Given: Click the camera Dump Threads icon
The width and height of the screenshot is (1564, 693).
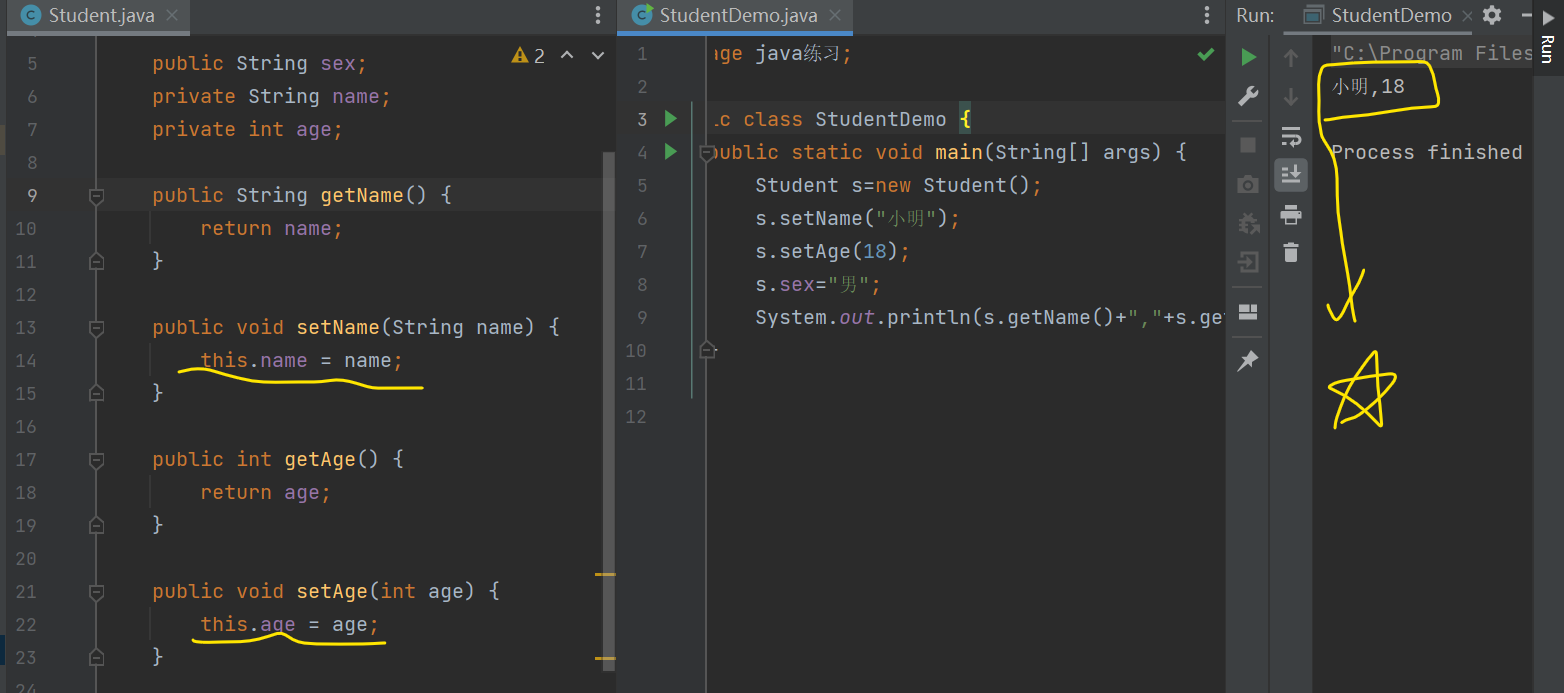Looking at the screenshot, I should [x=1248, y=185].
